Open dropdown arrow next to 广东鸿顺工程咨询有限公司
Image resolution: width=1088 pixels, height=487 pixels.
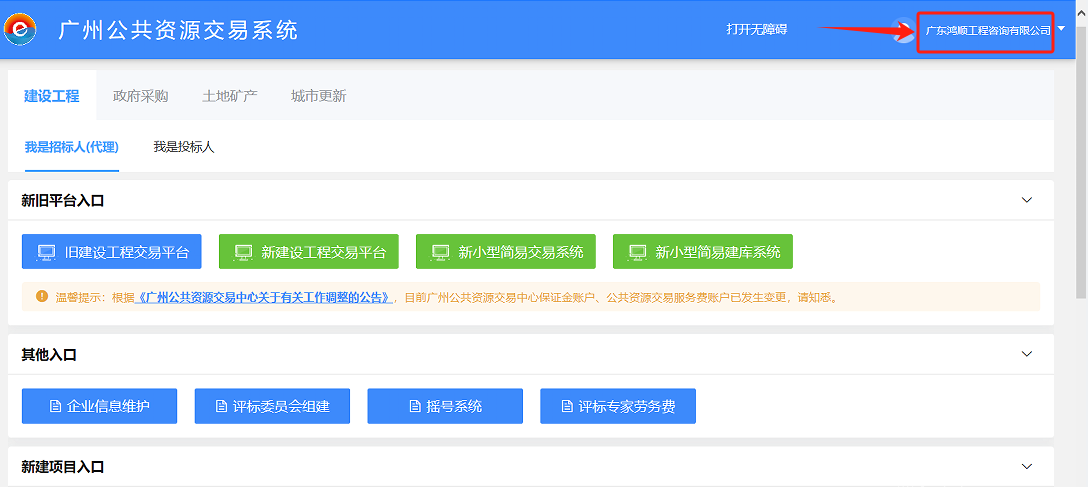click(1063, 28)
